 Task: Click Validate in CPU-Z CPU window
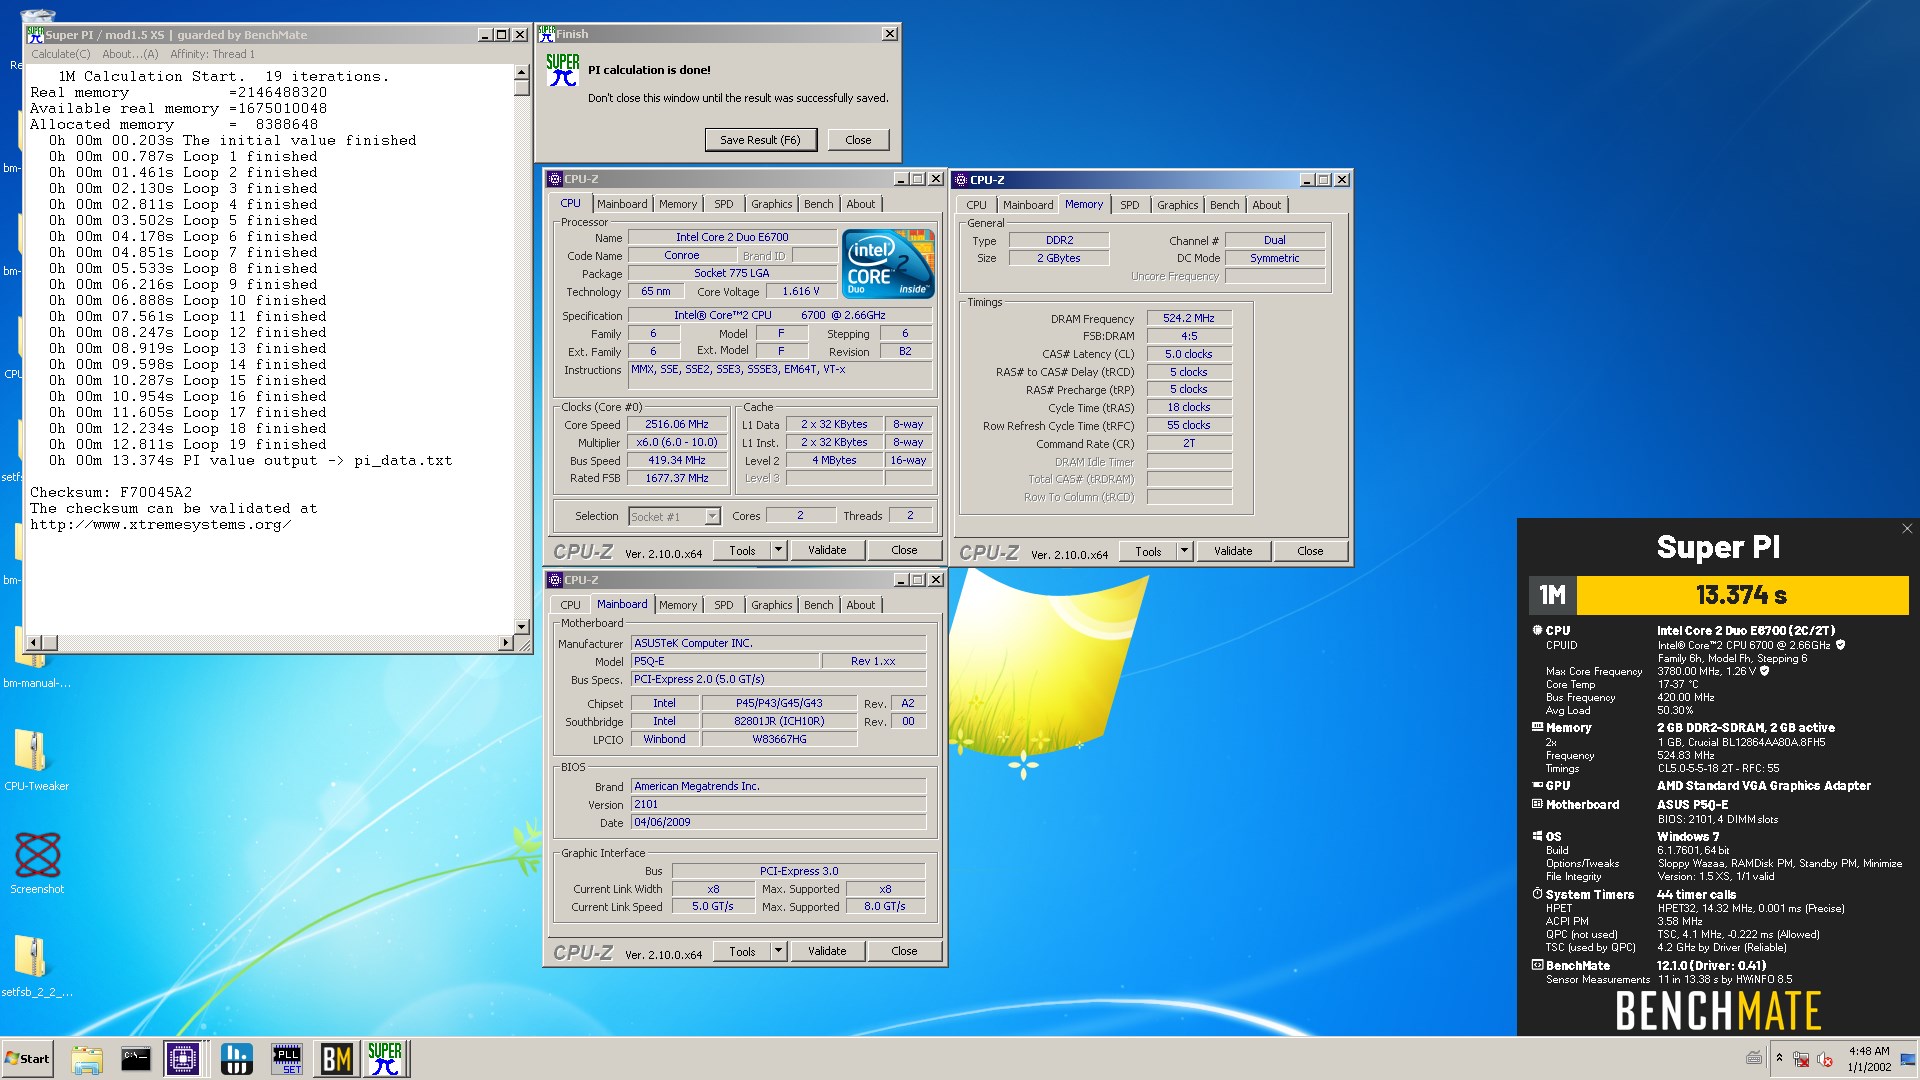coord(827,550)
